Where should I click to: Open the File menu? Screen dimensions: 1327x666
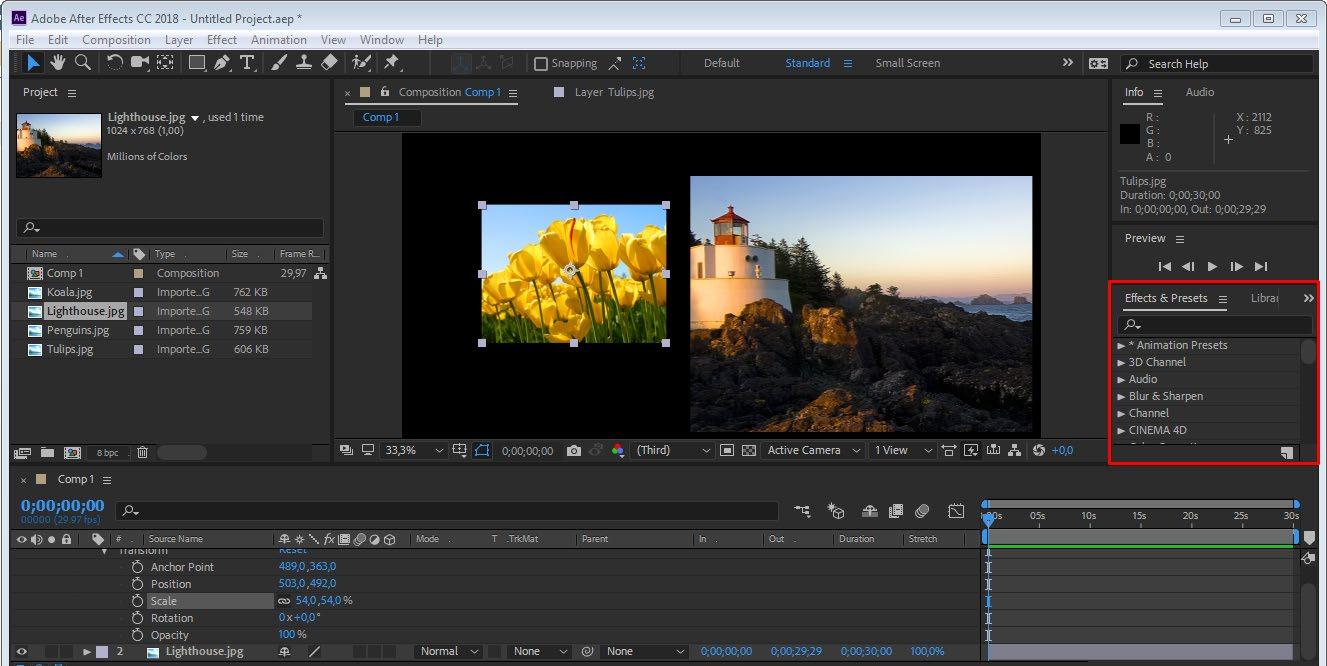pos(25,40)
